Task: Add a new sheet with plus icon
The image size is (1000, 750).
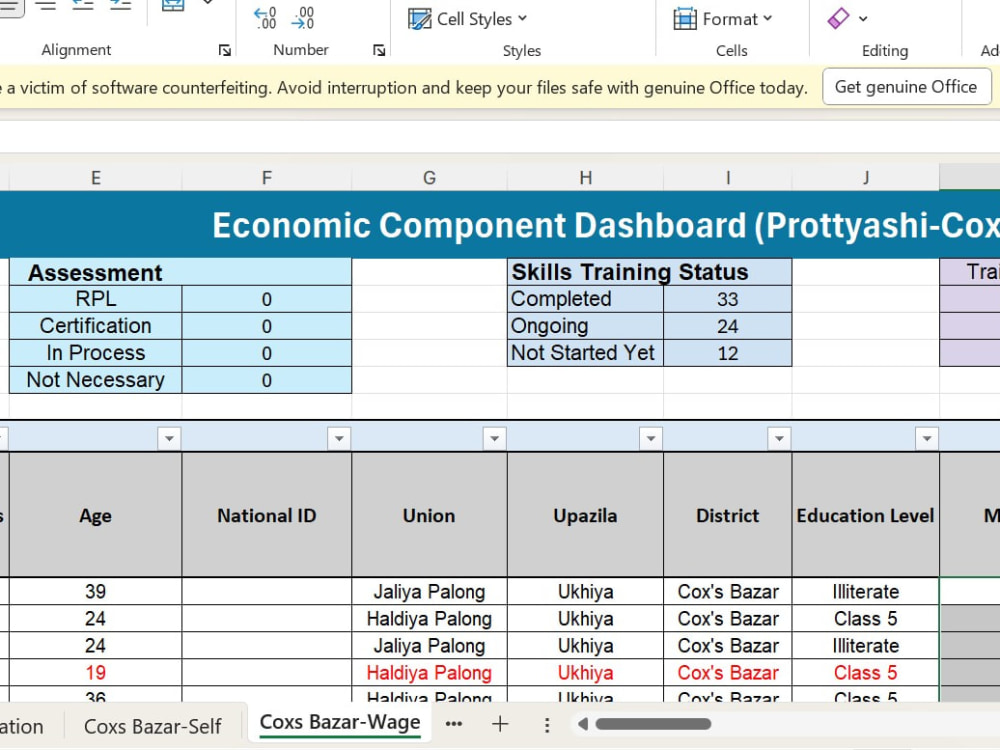Action: [x=500, y=724]
